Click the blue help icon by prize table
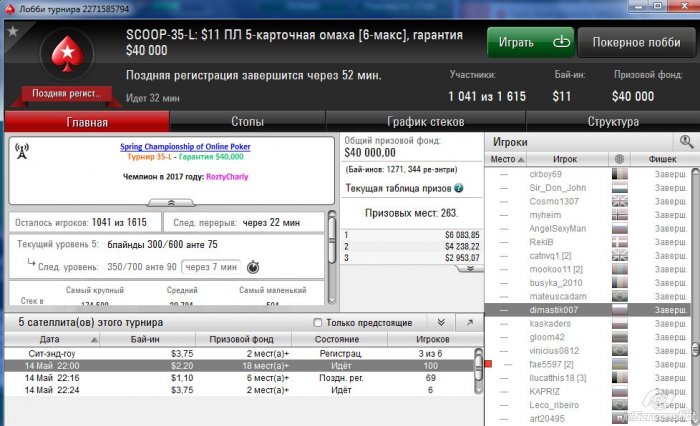The width and height of the screenshot is (700, 426). point(458,188)
